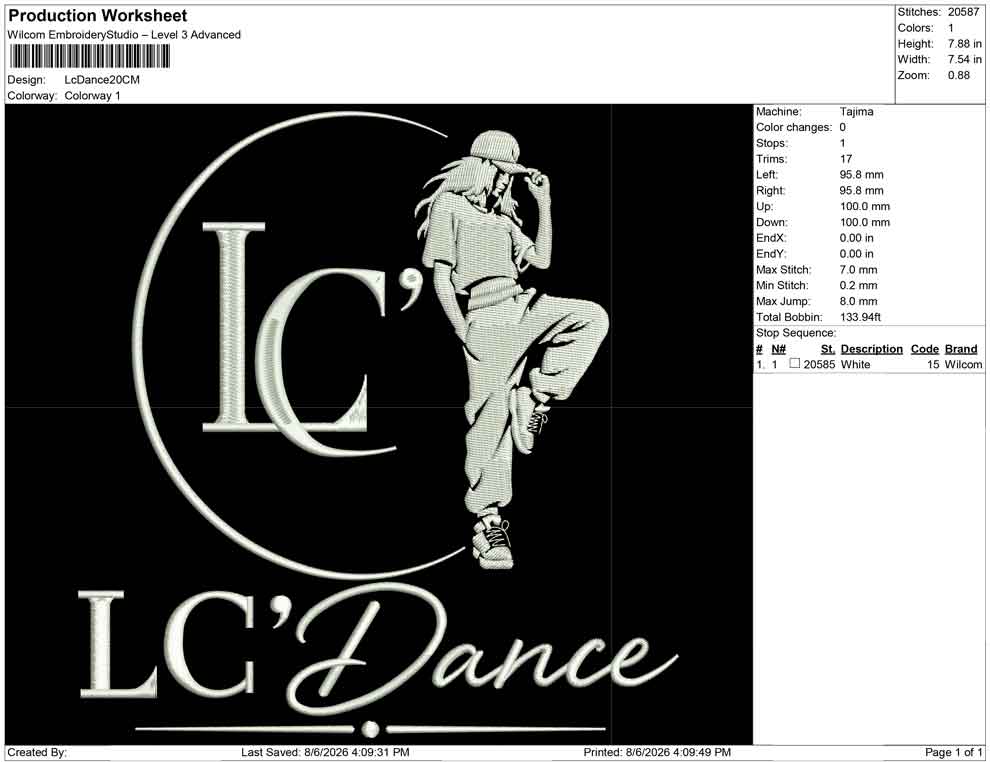Click the 'Printed: 8/6/2026 4:09:49 PM' text
This screenshot has height=762, width=990.
[657, 753]
